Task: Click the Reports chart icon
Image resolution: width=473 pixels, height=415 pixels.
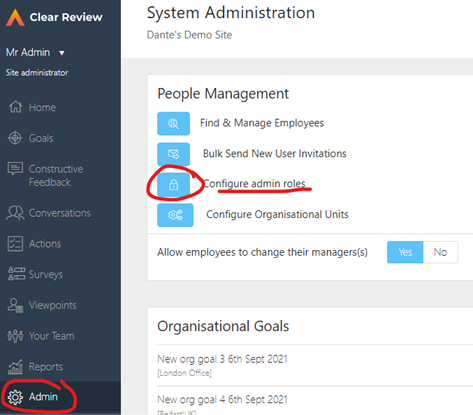Action: pos(15,367)
